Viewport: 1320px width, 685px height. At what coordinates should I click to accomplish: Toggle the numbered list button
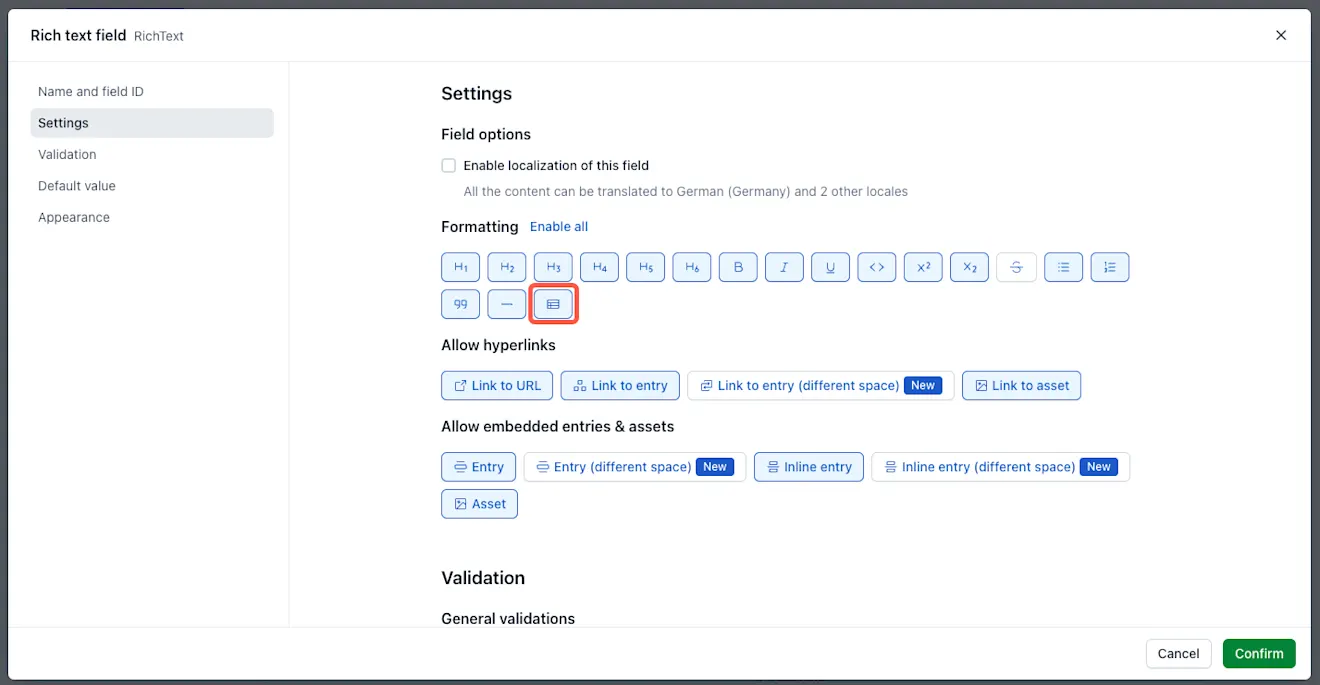[1110, 267]
